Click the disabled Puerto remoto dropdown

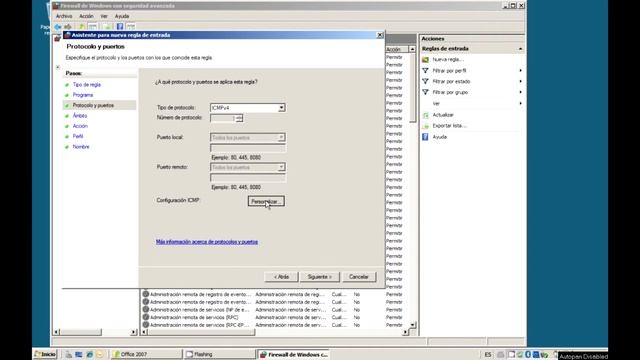tap(248, 167)
